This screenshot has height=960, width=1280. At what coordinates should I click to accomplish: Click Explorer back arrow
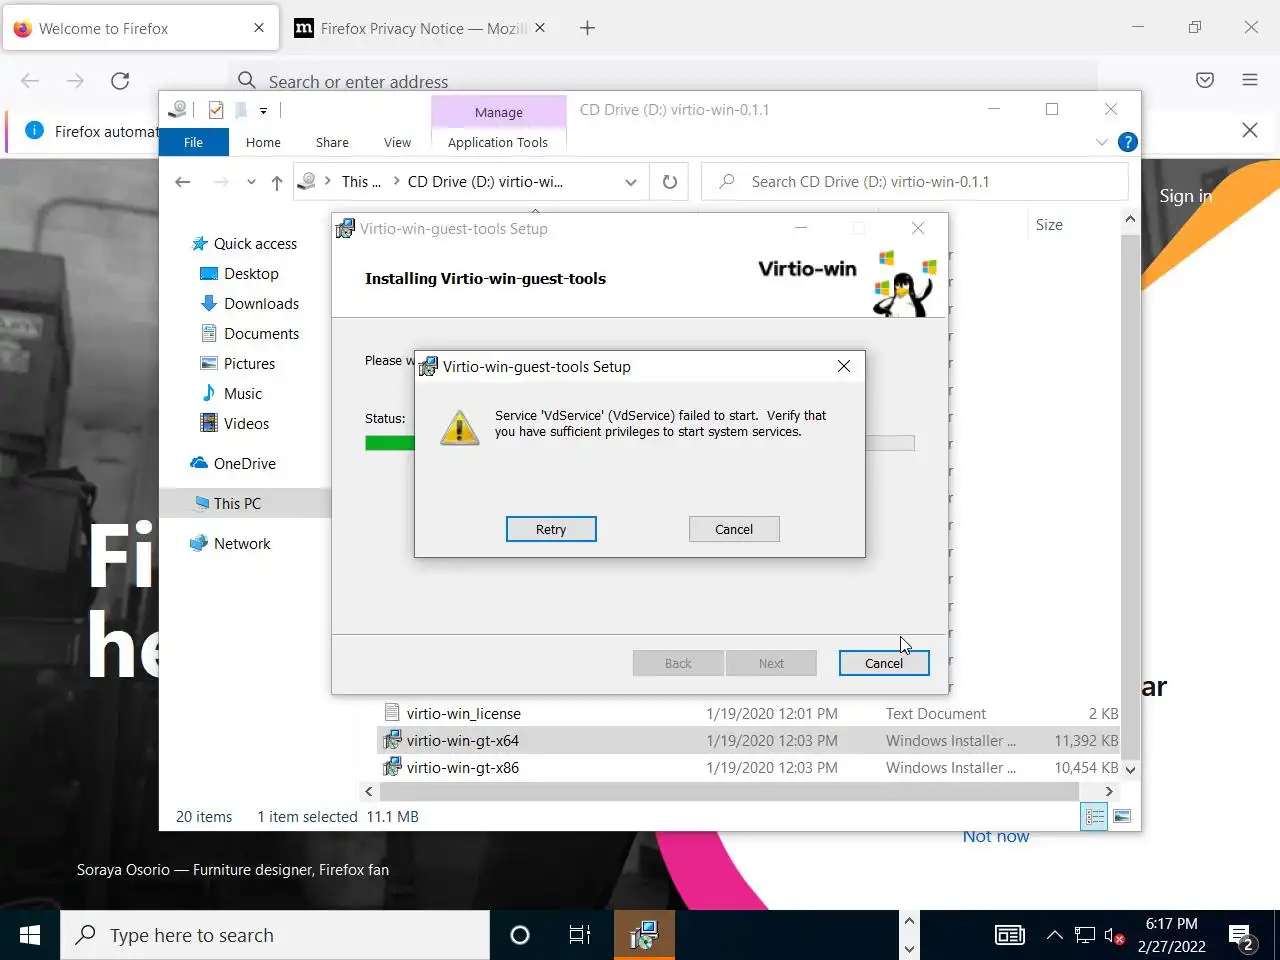(x=182, y=182)
